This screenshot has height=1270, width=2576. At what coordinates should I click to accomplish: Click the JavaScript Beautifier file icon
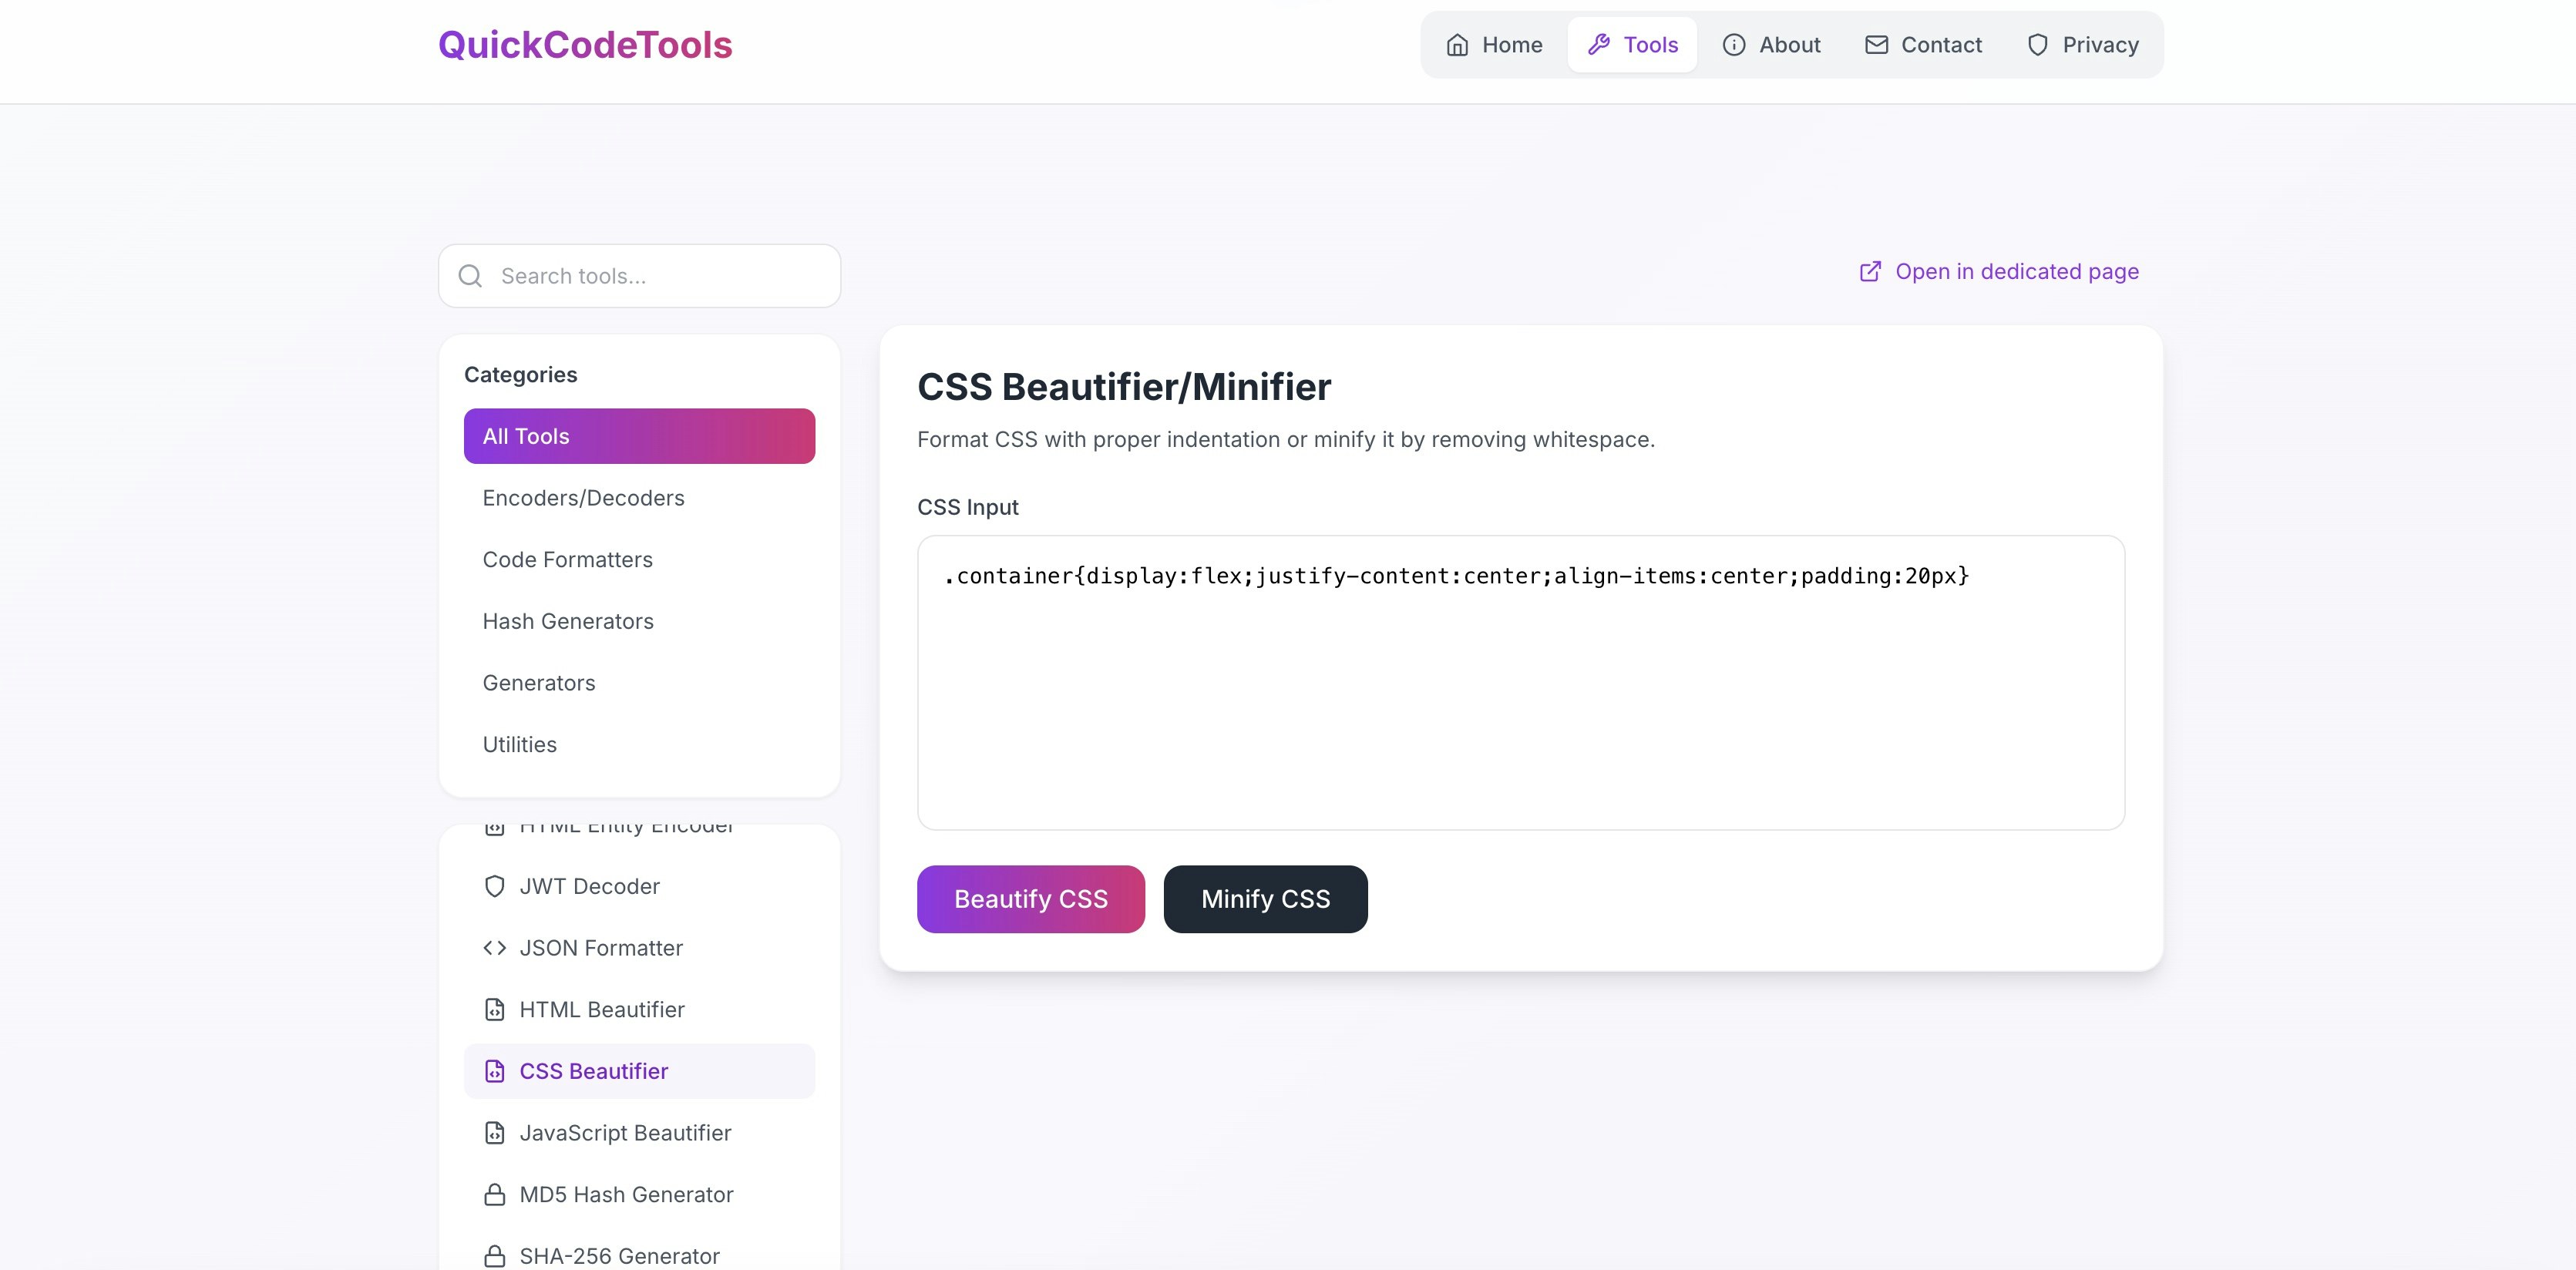click(495, 1133)
